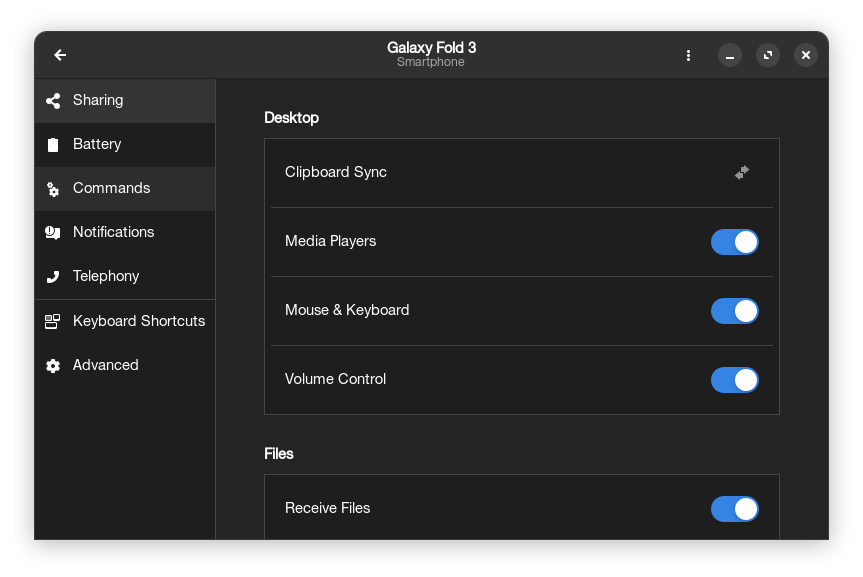863x577 pixels.
Task: Open the Battery settings page
Action: tap(97, 145)
